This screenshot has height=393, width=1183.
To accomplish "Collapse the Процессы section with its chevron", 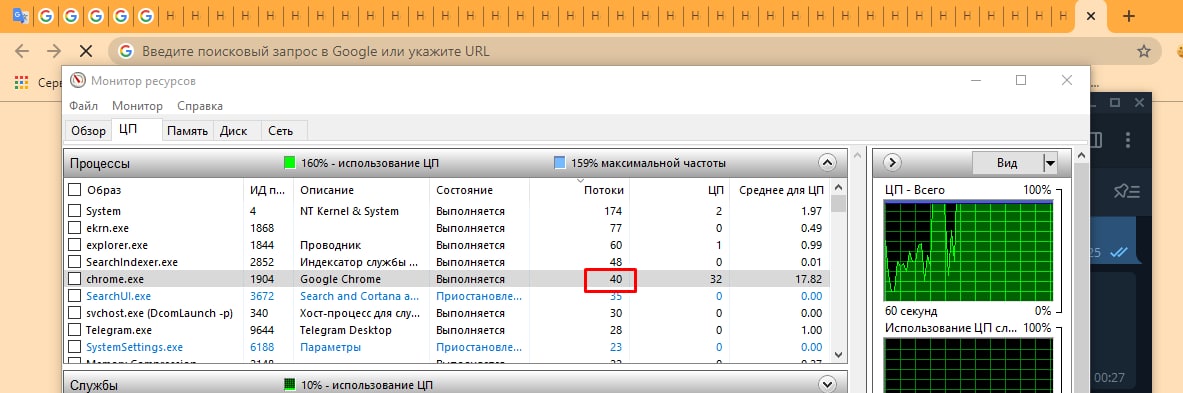I will click(827, 163).
